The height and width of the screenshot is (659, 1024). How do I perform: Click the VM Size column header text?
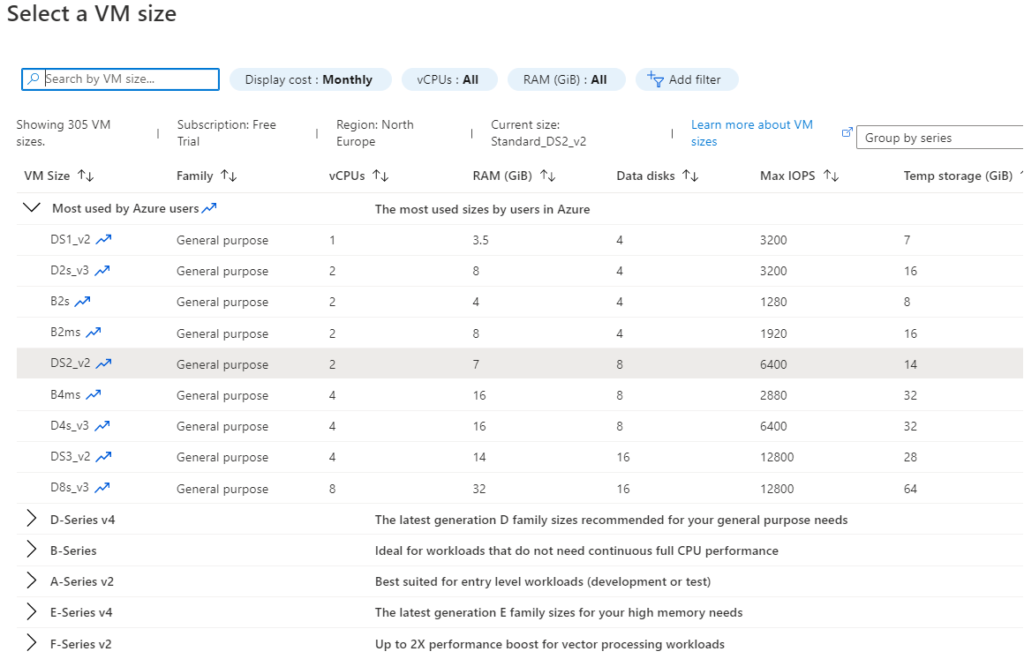pos(47,176)
